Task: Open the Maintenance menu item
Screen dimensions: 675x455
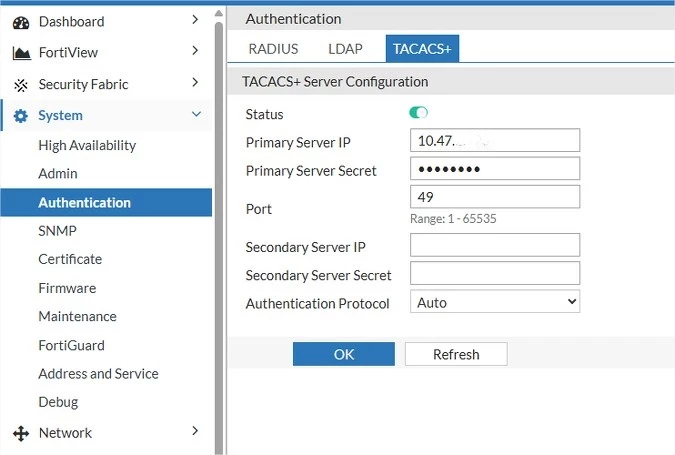Action: tap(77, 316)
